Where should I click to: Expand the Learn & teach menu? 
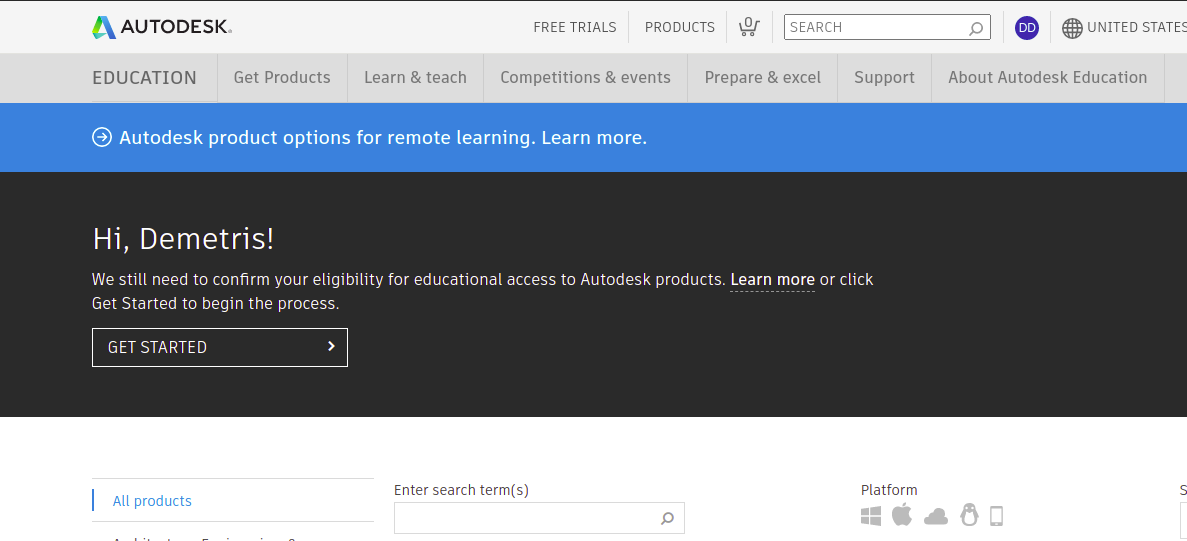[x=415, y=78]
